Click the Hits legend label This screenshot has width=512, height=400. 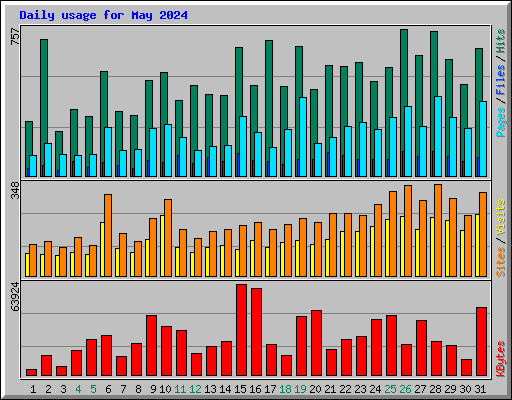501,41
